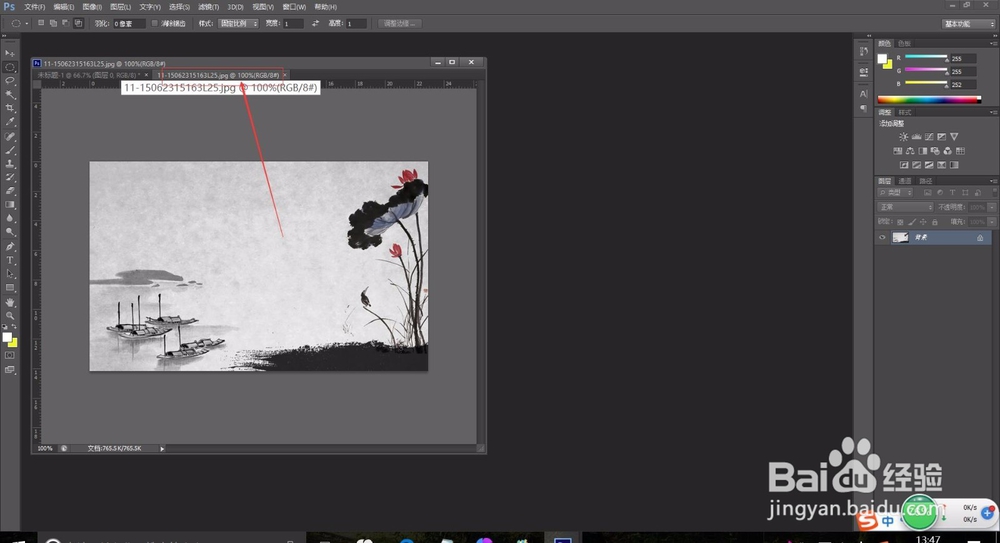This screenshot has height=543, width=1000.
Task: Select the Gradient tool
Action: (x=10, y=205)
